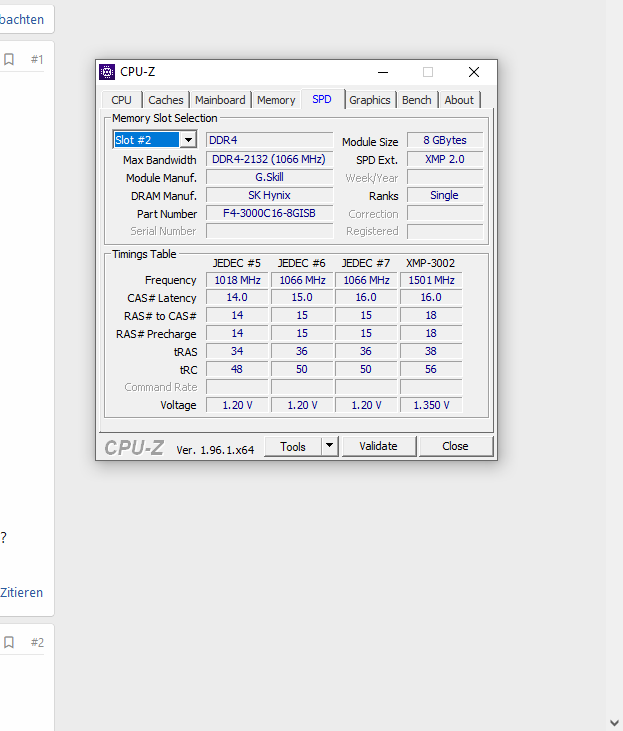Click the XMP-3002 column header

[430, 263]
